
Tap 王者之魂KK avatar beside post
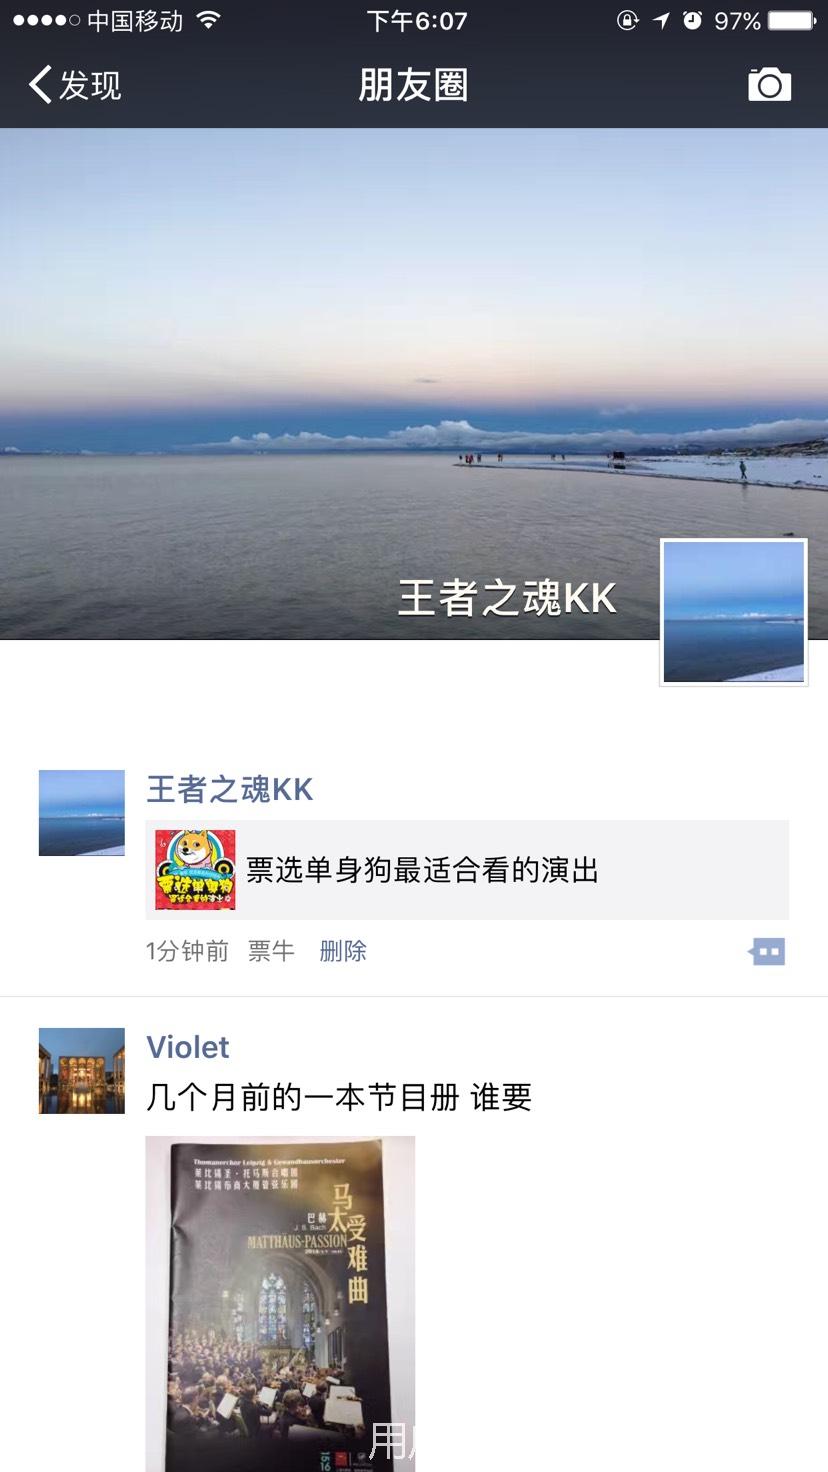(82, 813)
